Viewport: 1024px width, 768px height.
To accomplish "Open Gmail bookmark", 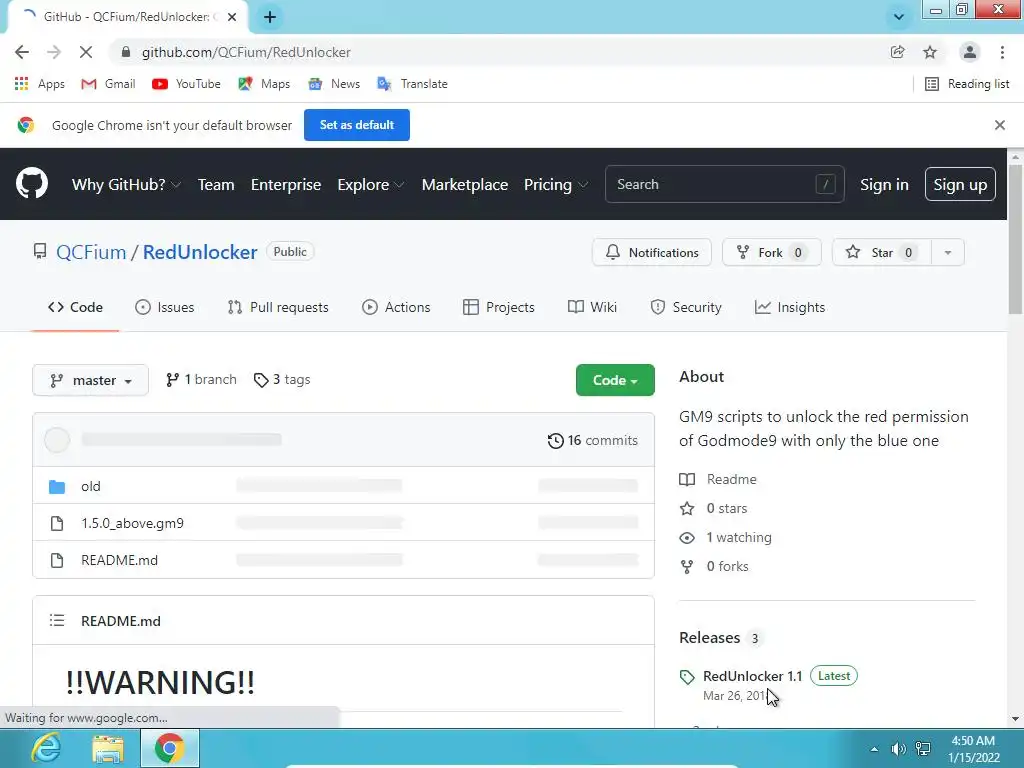I will (x=108, y=84).
